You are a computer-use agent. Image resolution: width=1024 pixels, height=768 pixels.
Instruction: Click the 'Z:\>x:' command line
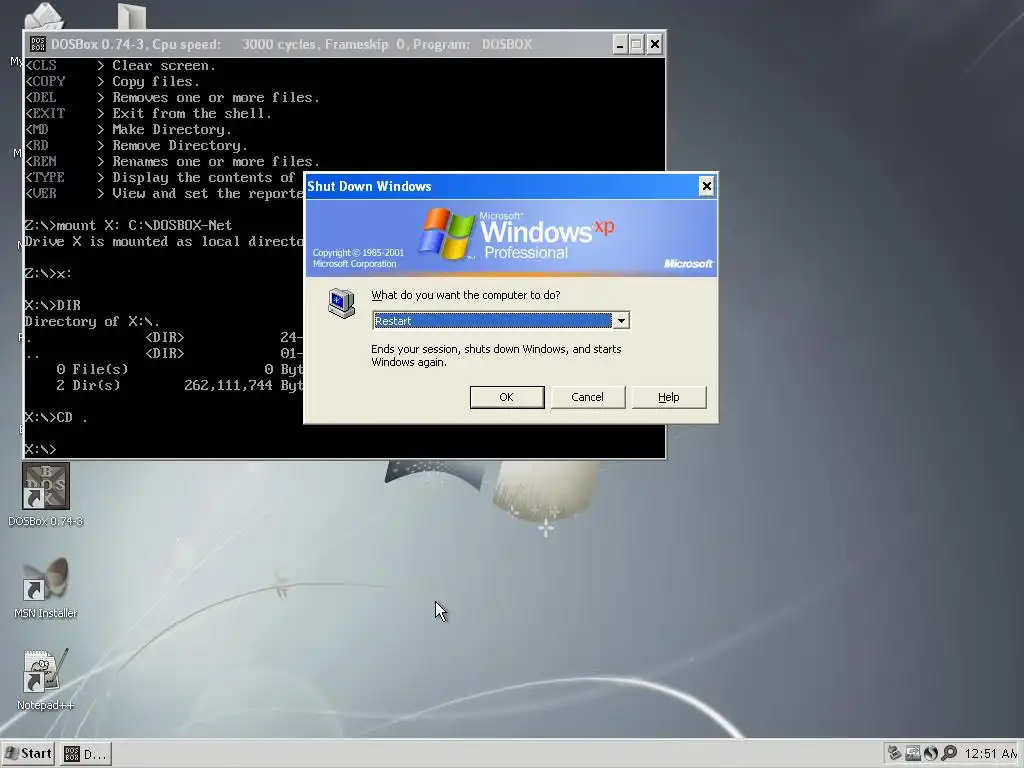click(x=48, y=273)
